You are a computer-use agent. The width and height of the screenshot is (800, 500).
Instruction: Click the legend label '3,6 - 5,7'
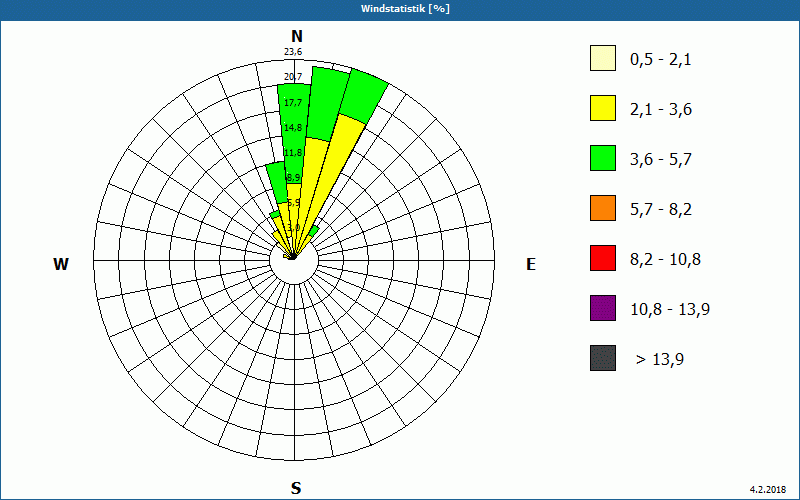(x=661, y=160)
